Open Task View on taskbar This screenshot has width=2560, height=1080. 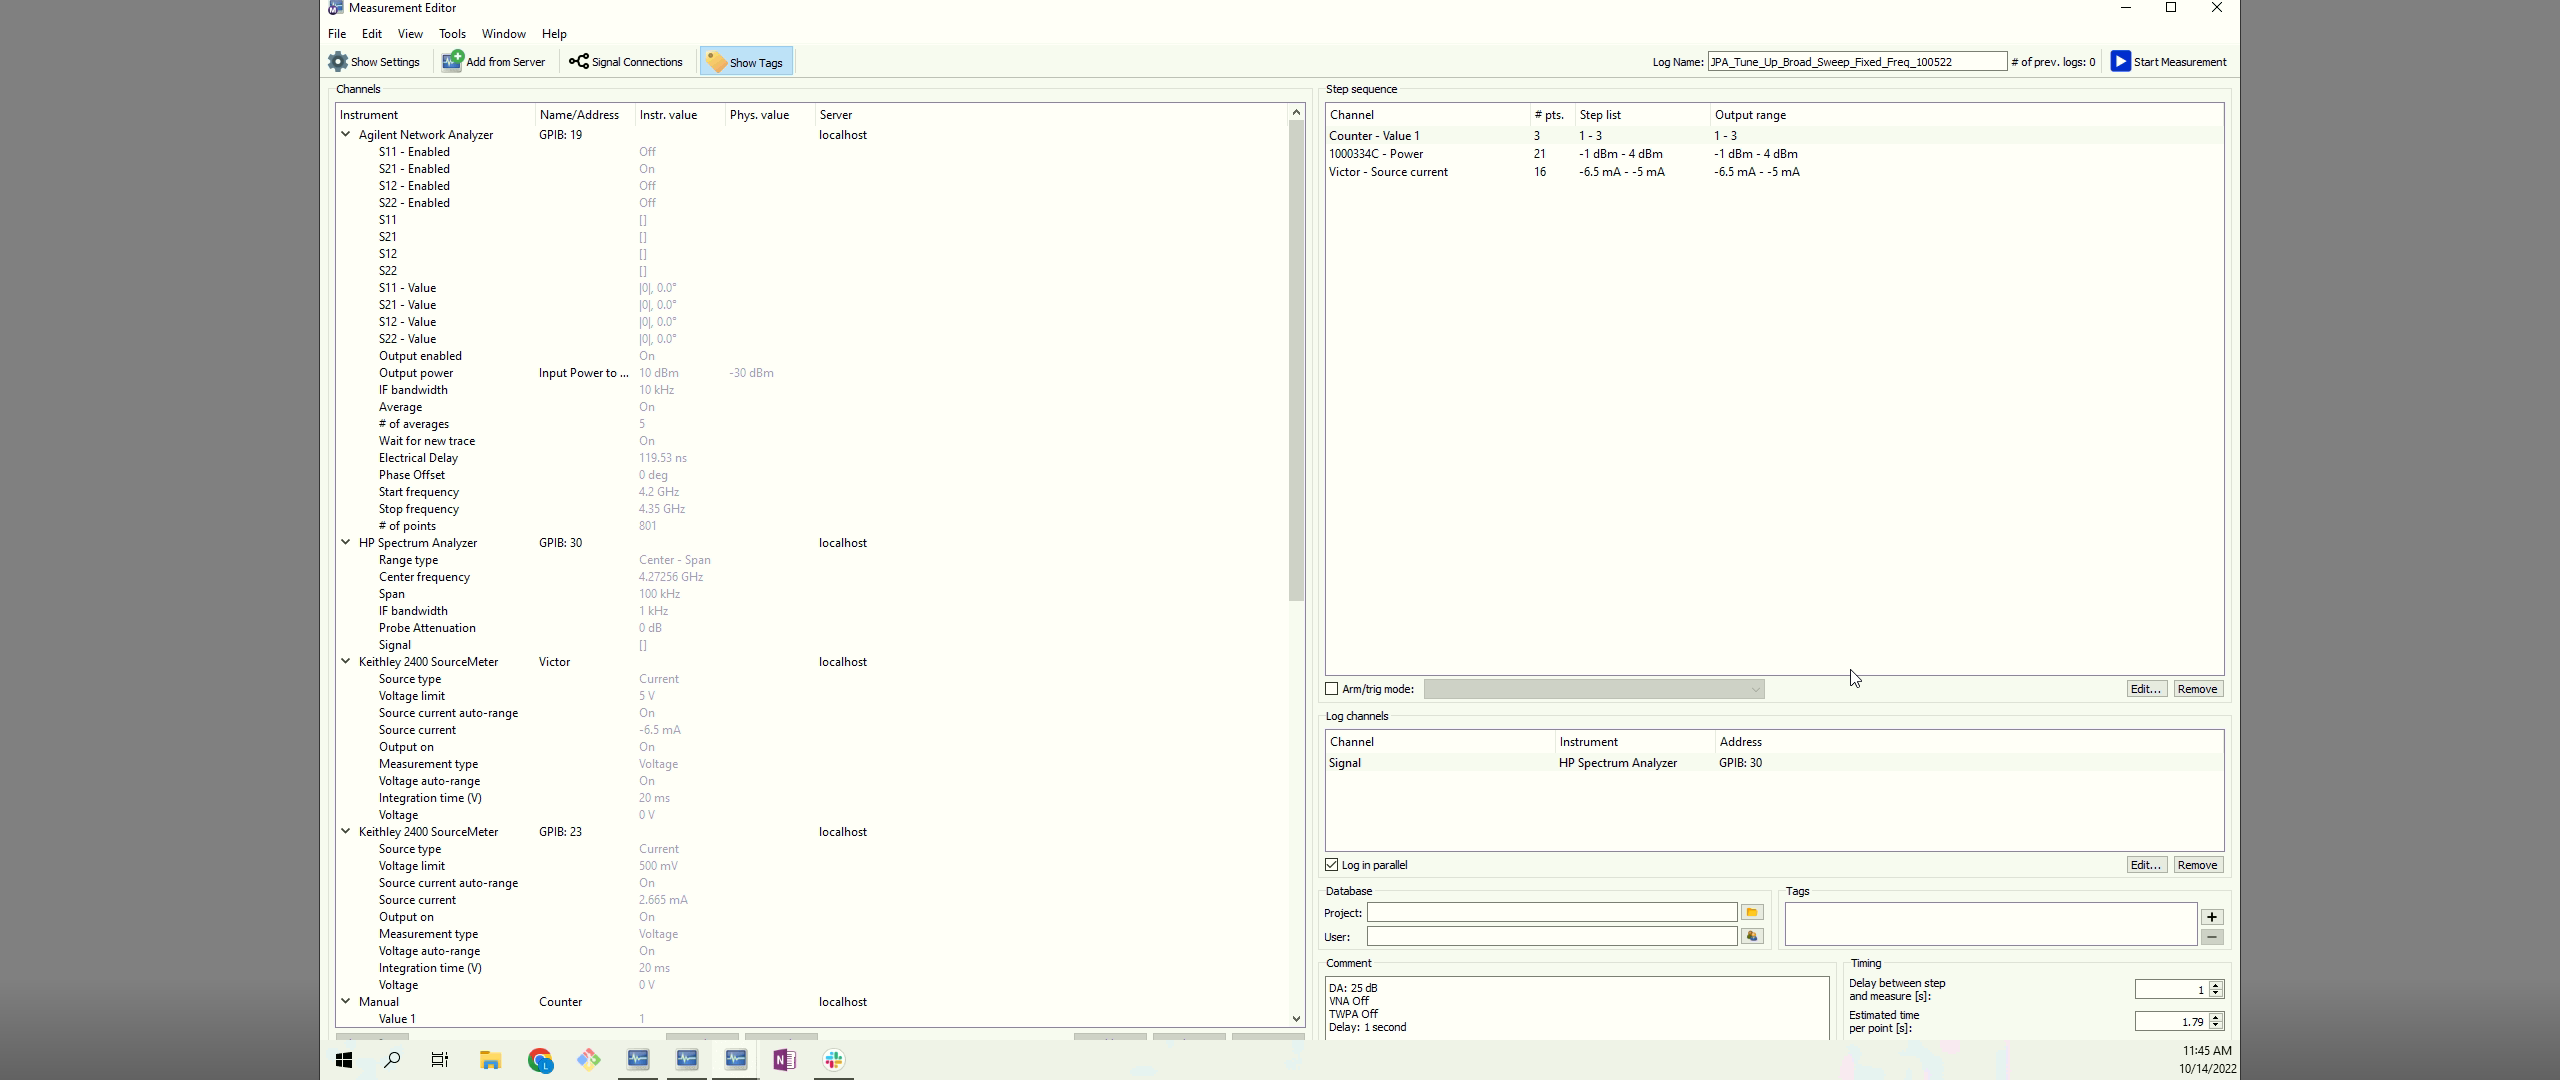pos(440,1060)
